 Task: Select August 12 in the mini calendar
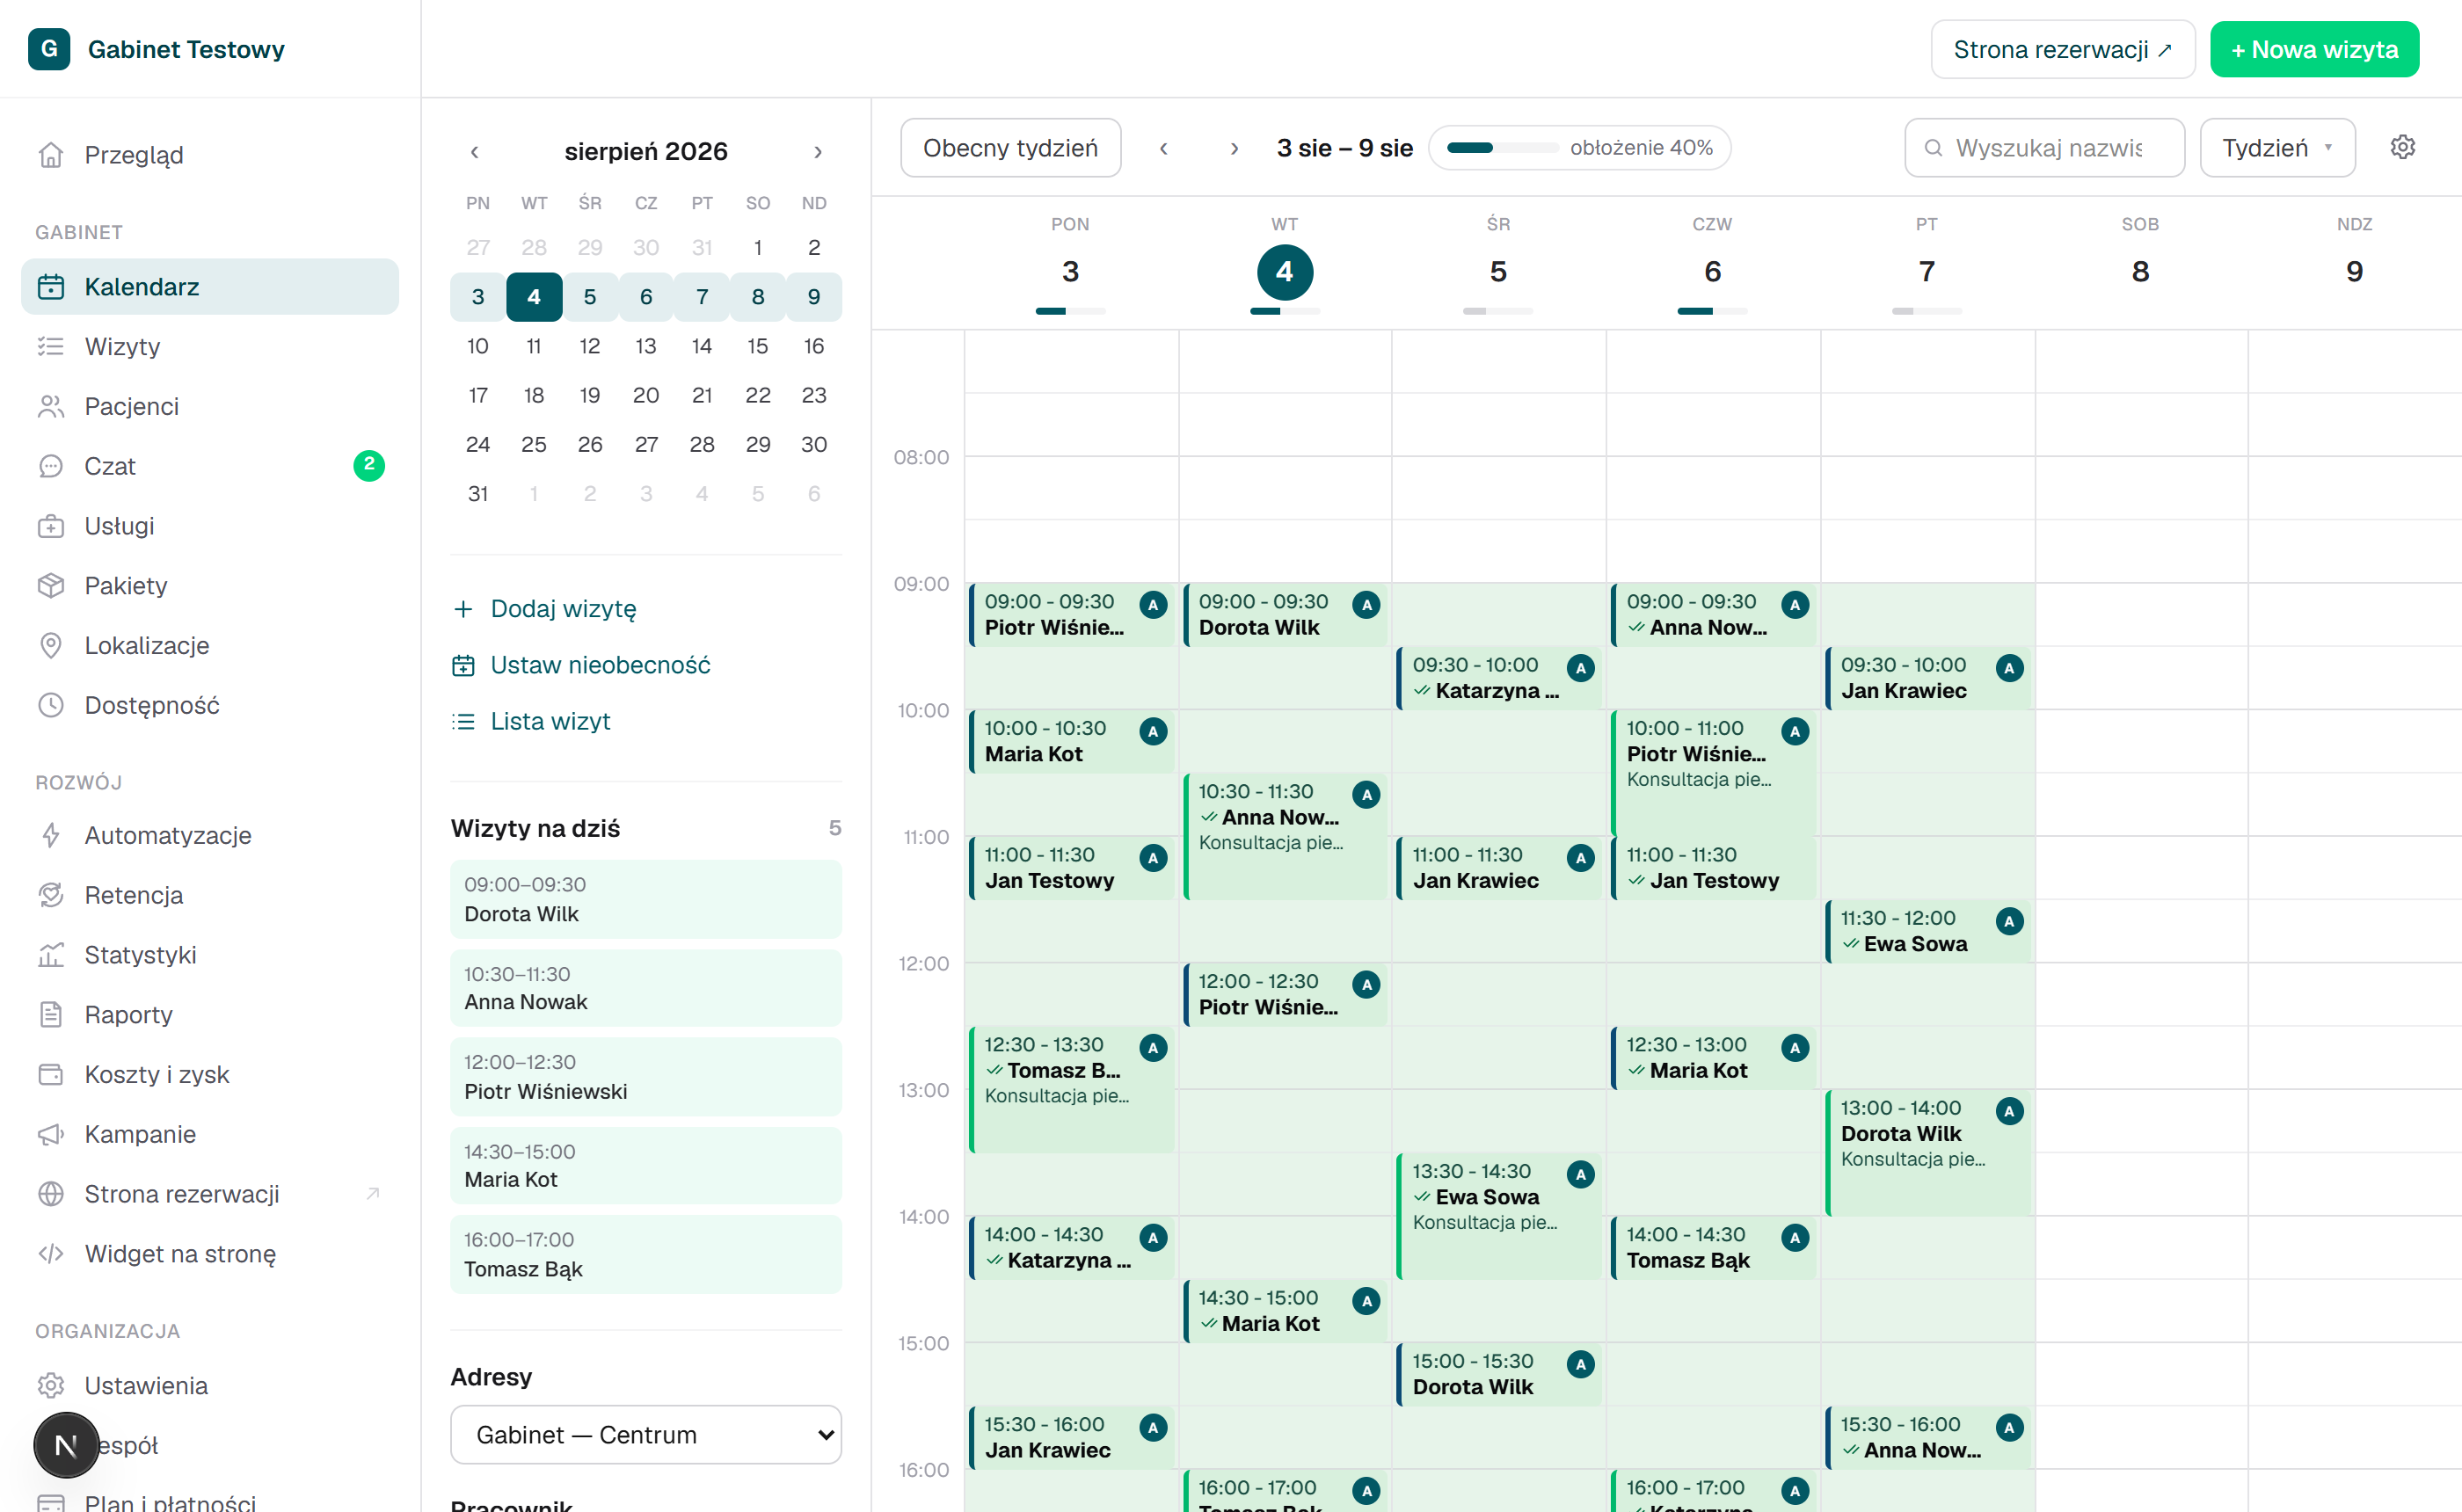[x=590, y=346]
